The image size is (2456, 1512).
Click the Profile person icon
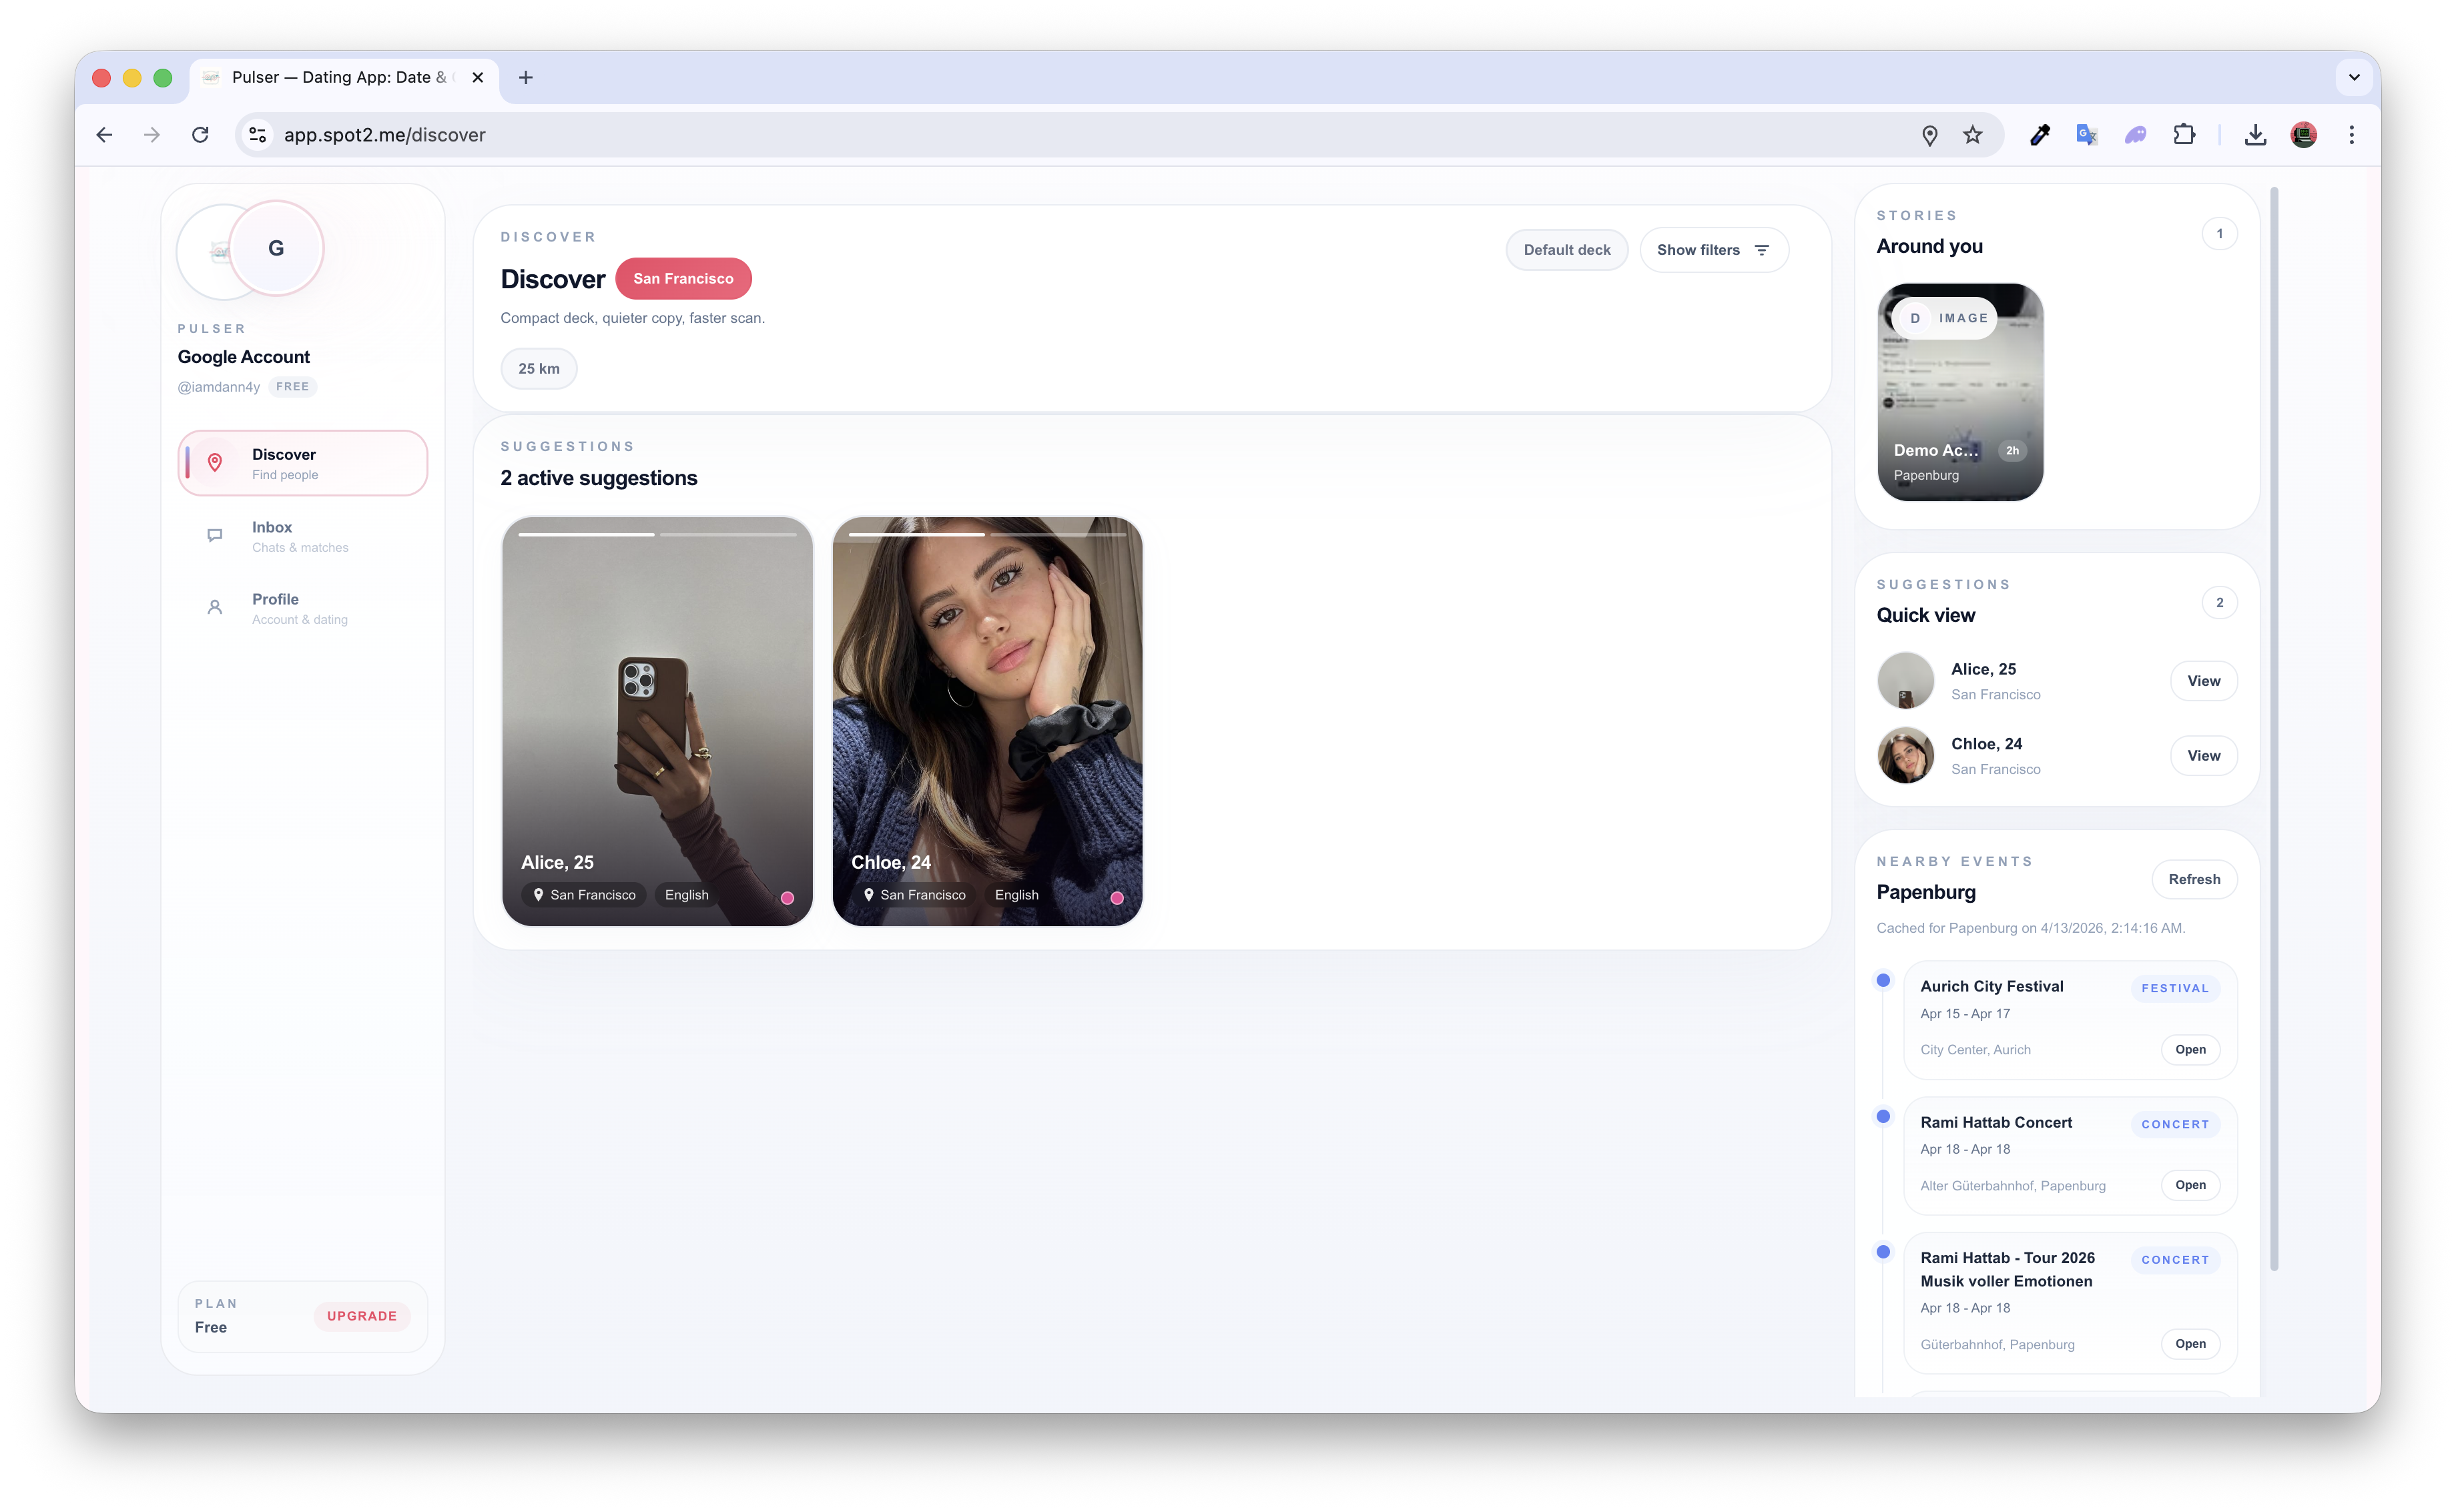[214, 608]
